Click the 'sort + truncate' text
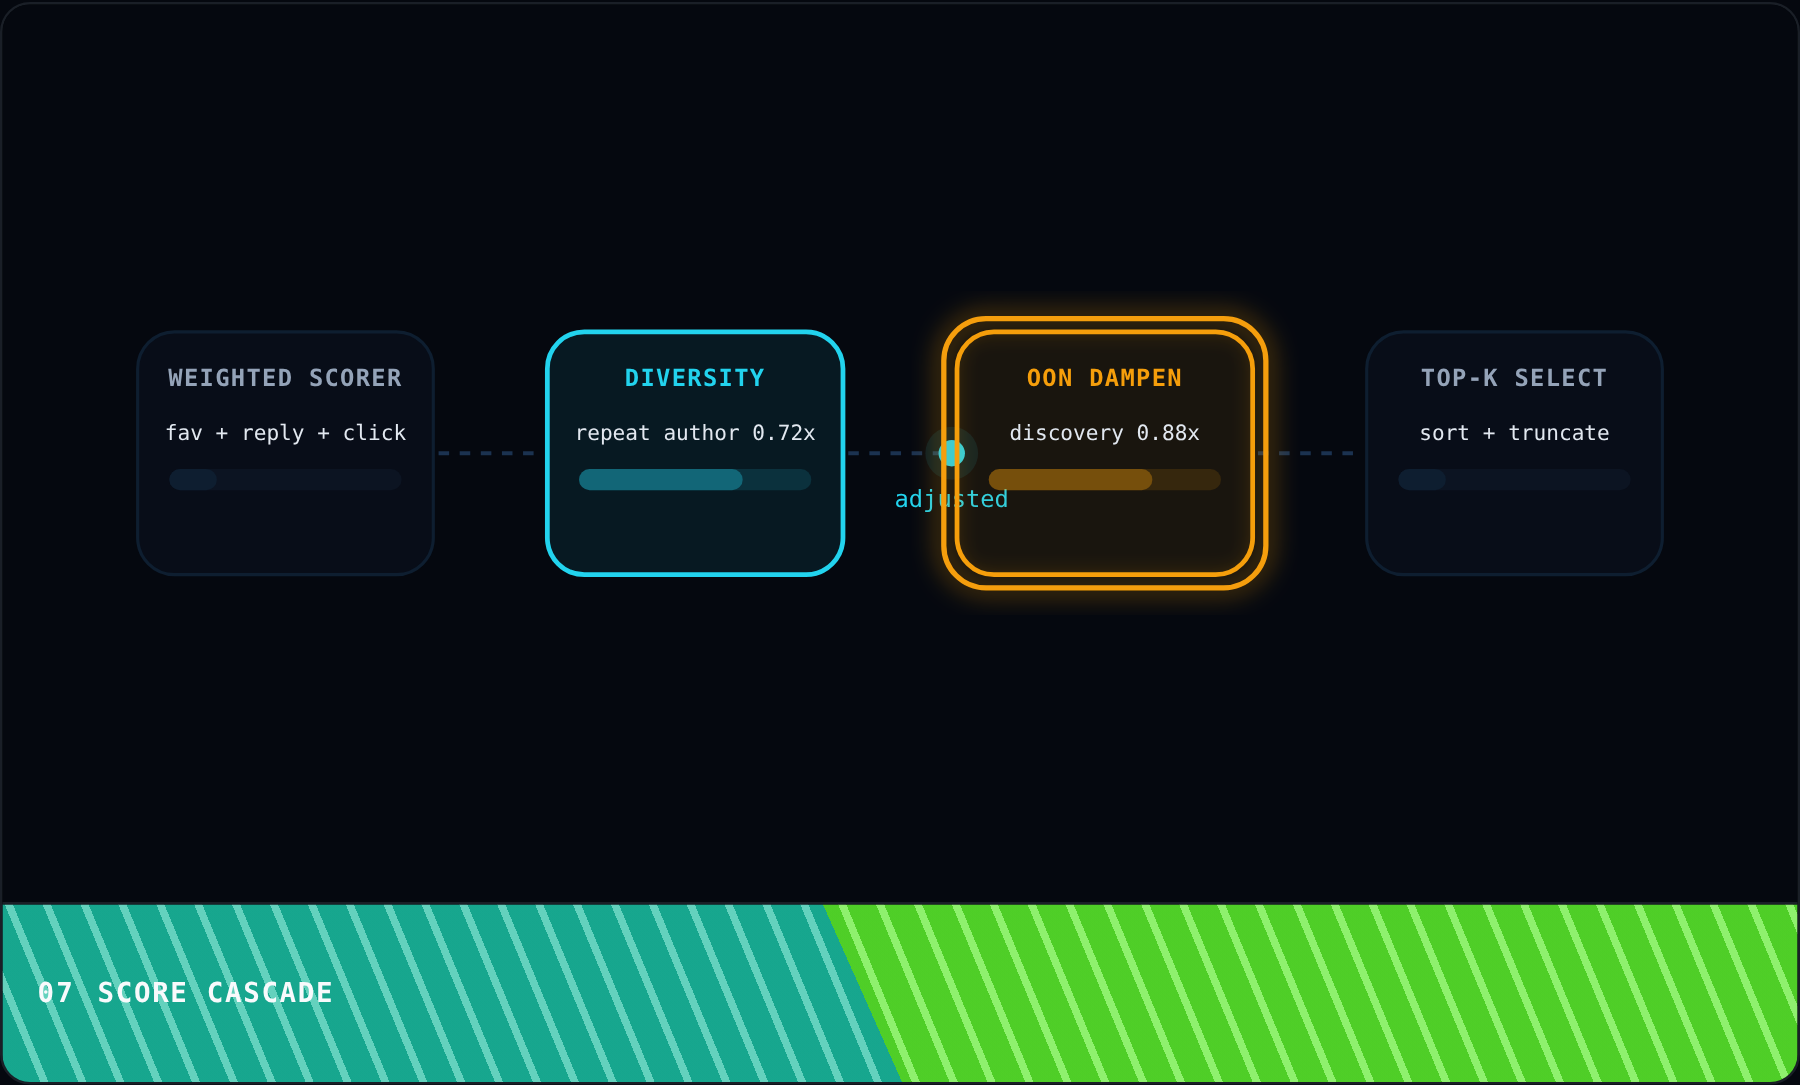Screen dimensions: 1800x1085 coord(1514,433)
